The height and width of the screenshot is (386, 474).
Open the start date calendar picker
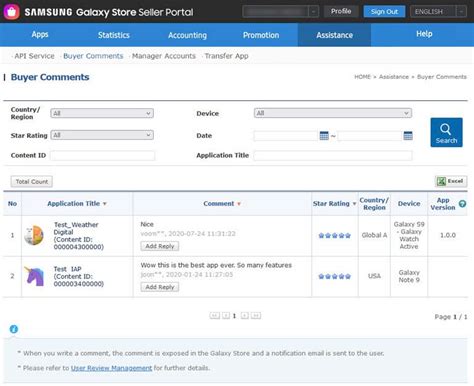(x=324, y=136)
